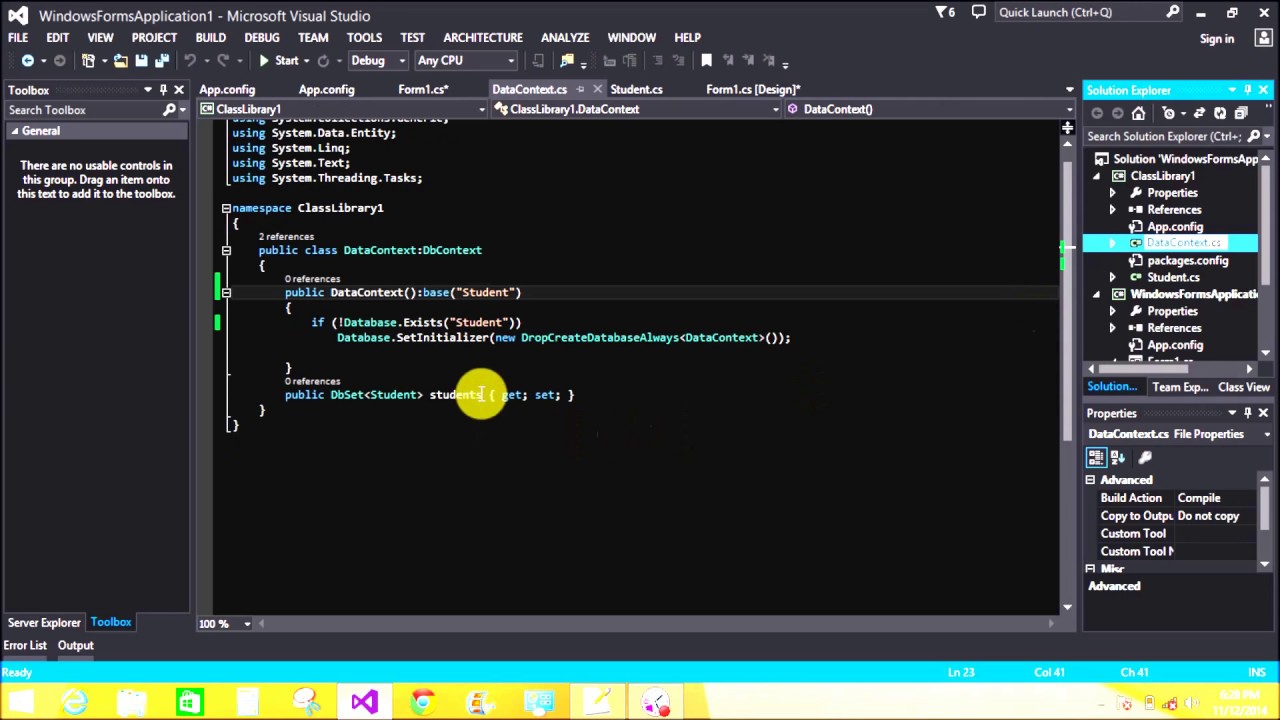Collapse the Advanced section in Properties

[1090, 480]
